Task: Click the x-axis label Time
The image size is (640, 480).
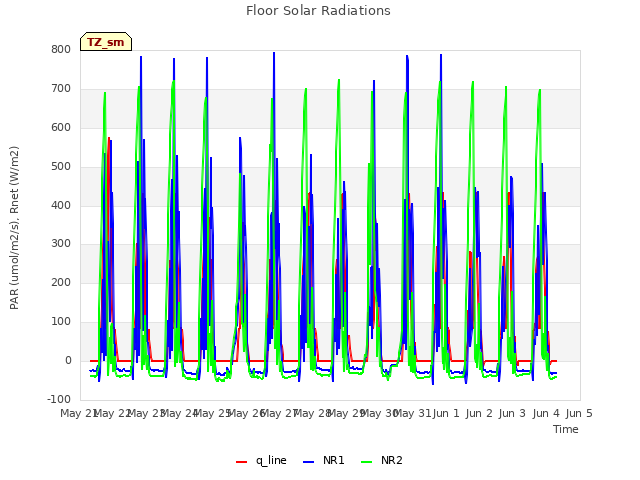Action: 566,429
